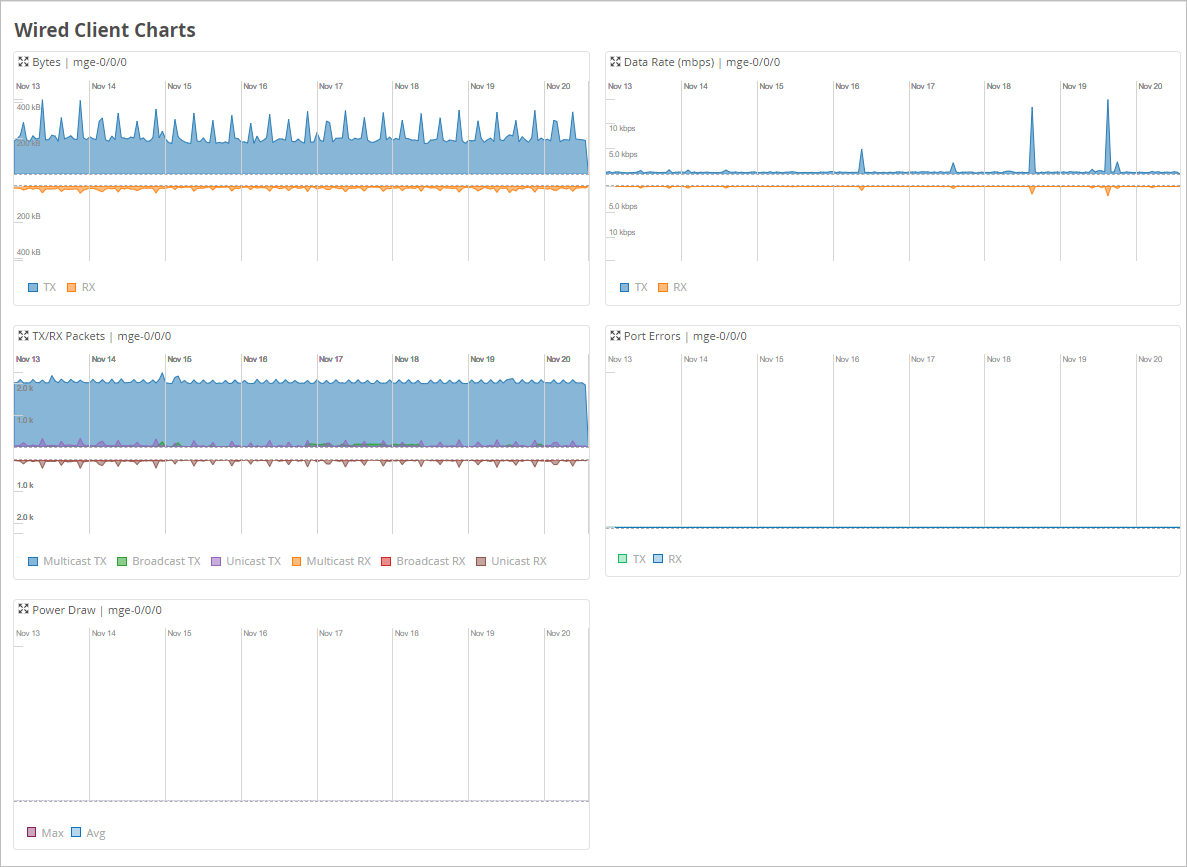Toggle Unicast RX in packets legend
The image size is (1187, 867).
[511, 561]
